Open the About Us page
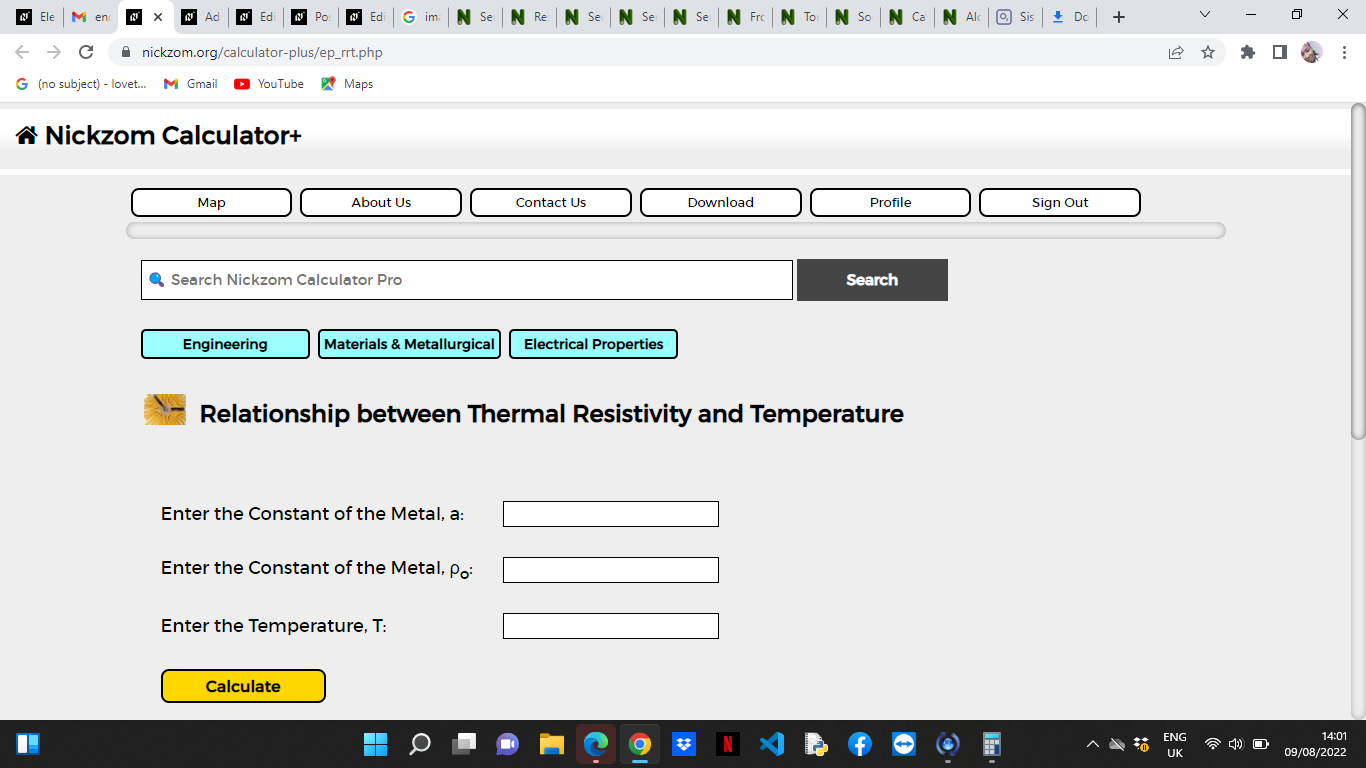Screen dimensions: 1366x768 coord(381,202)
